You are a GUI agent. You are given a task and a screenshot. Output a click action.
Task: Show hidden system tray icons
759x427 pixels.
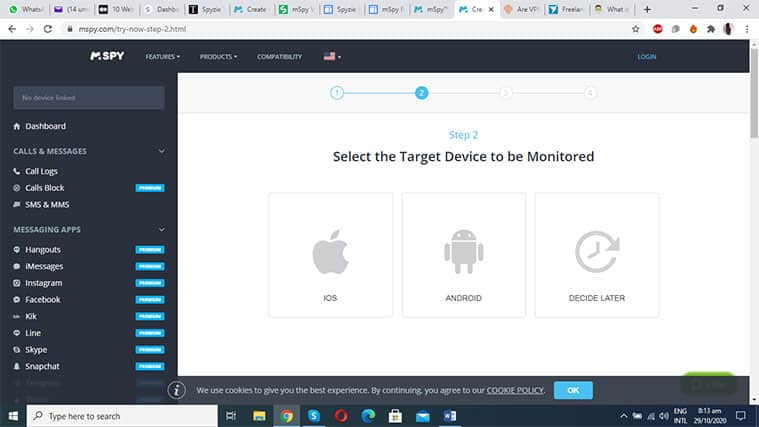[623, 416]
